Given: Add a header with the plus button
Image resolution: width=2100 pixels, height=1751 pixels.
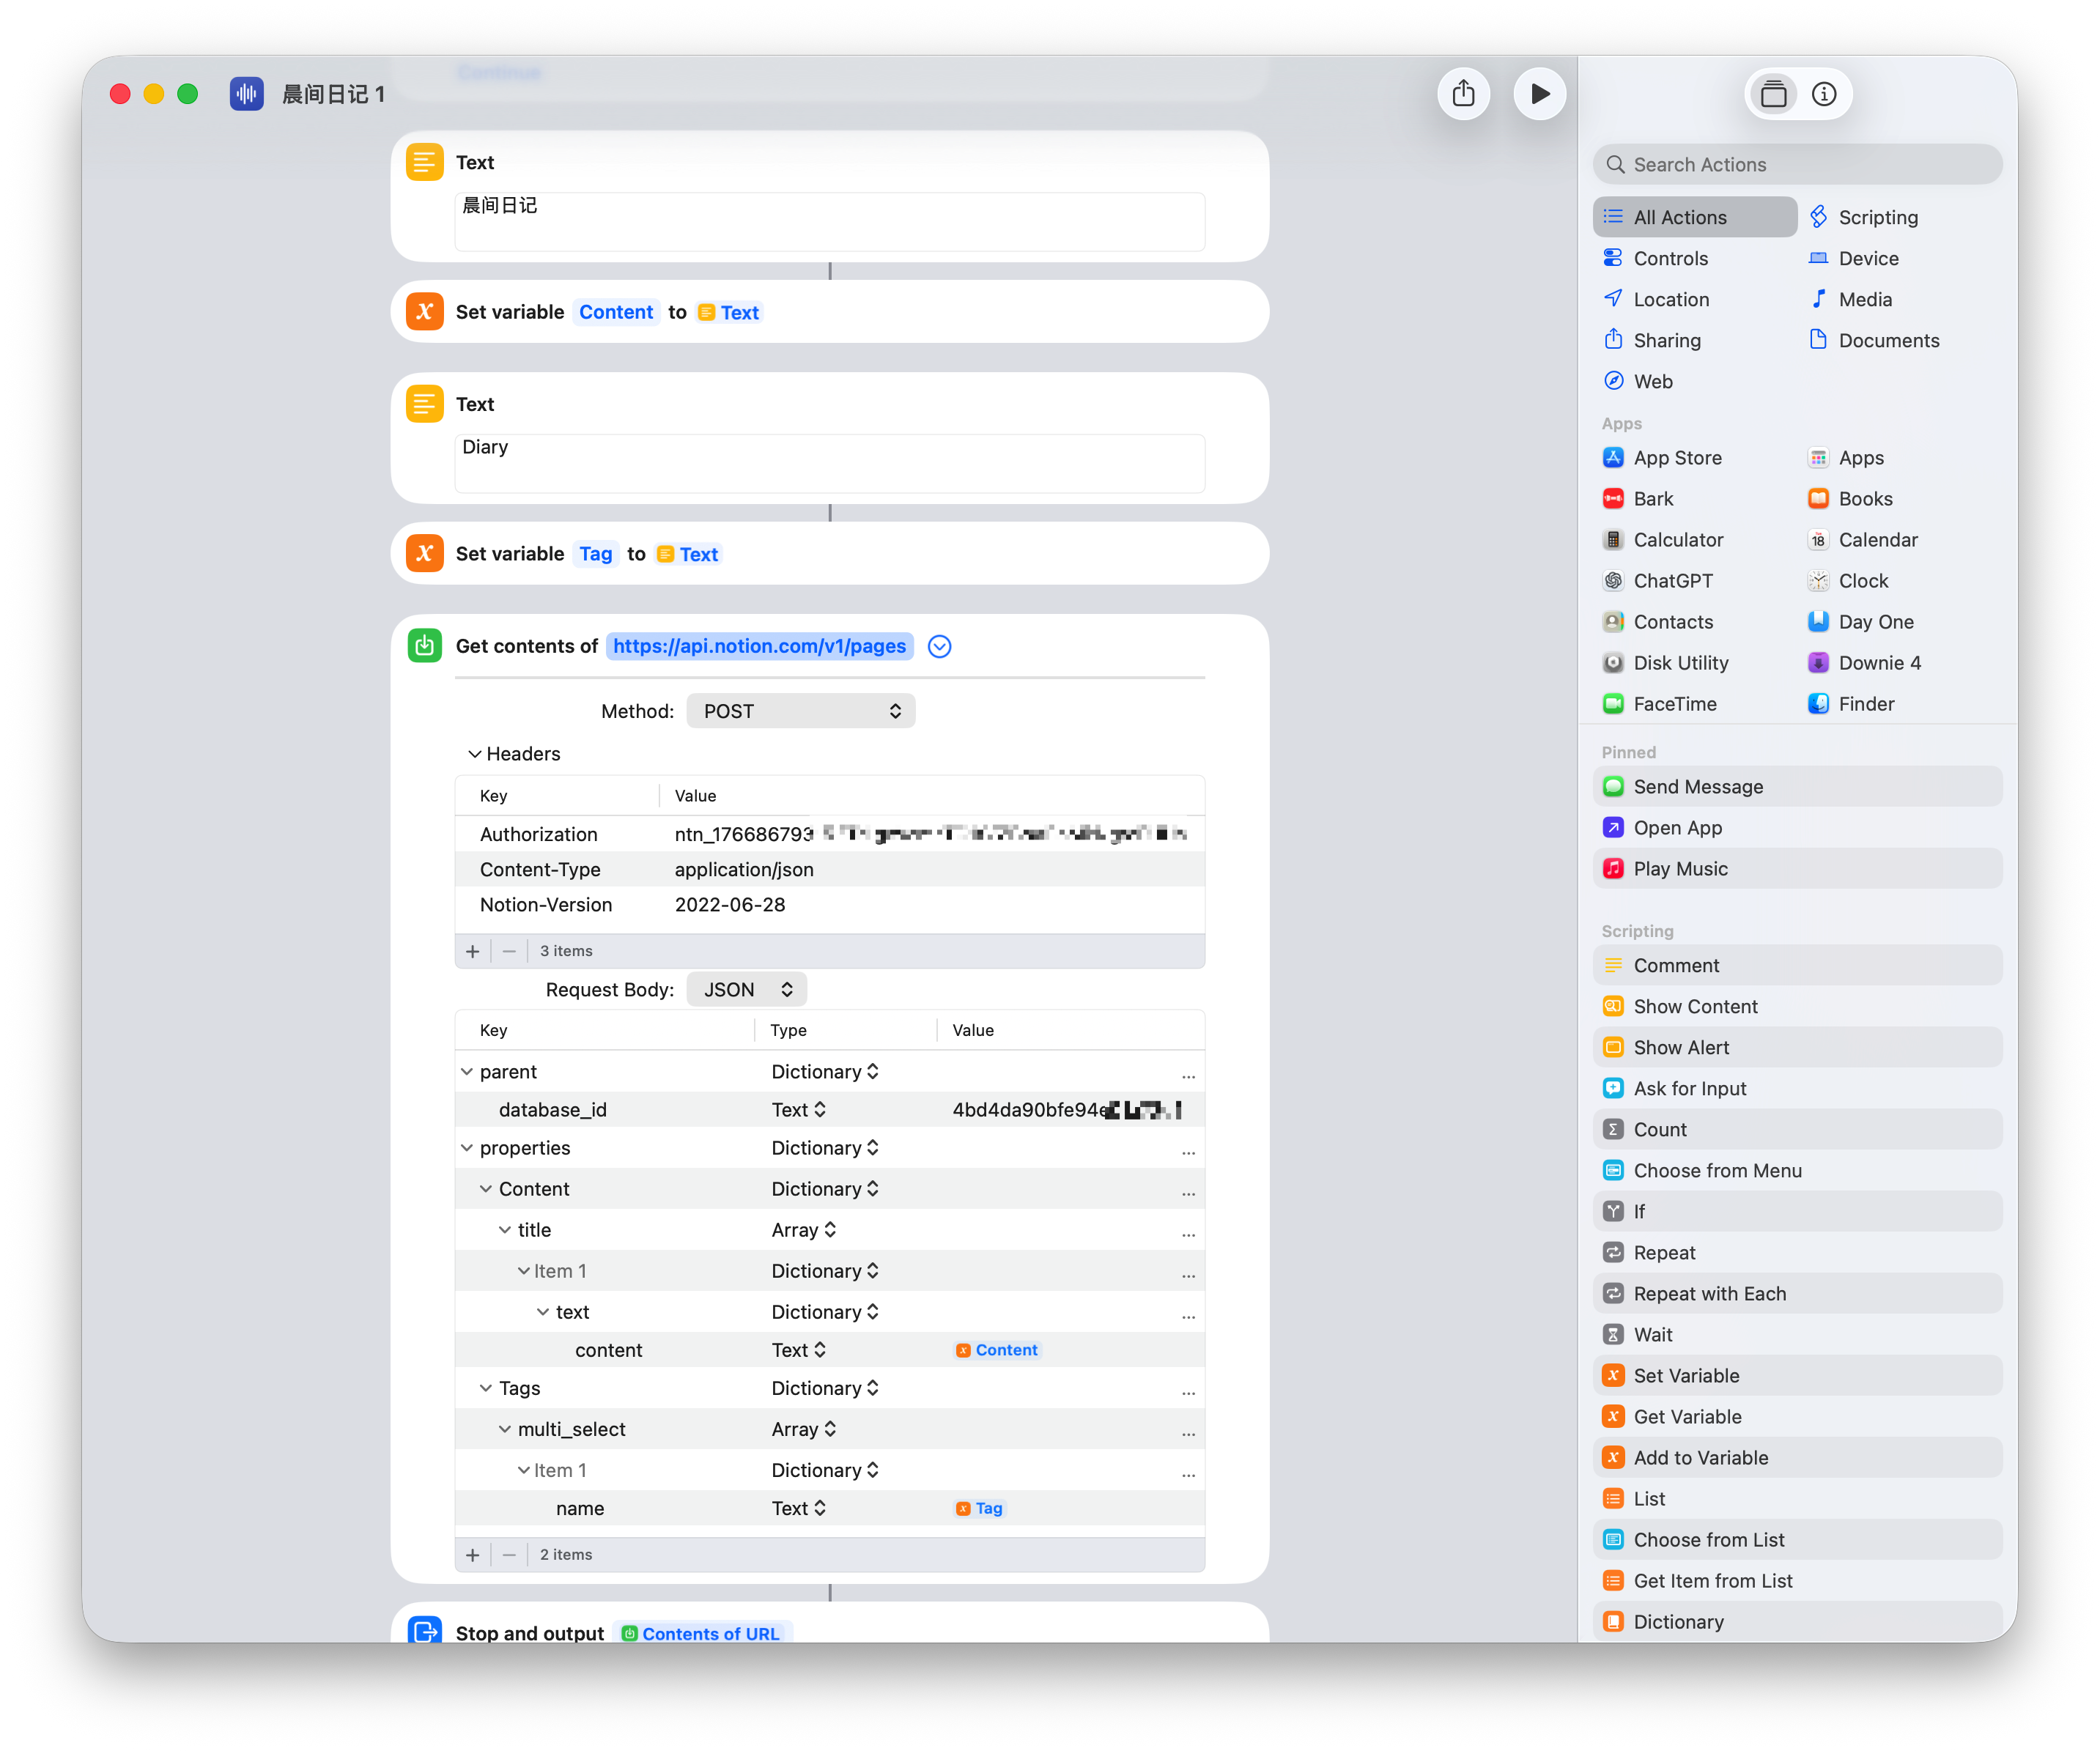Looking at the screenshot, I should tap(472, 951).
